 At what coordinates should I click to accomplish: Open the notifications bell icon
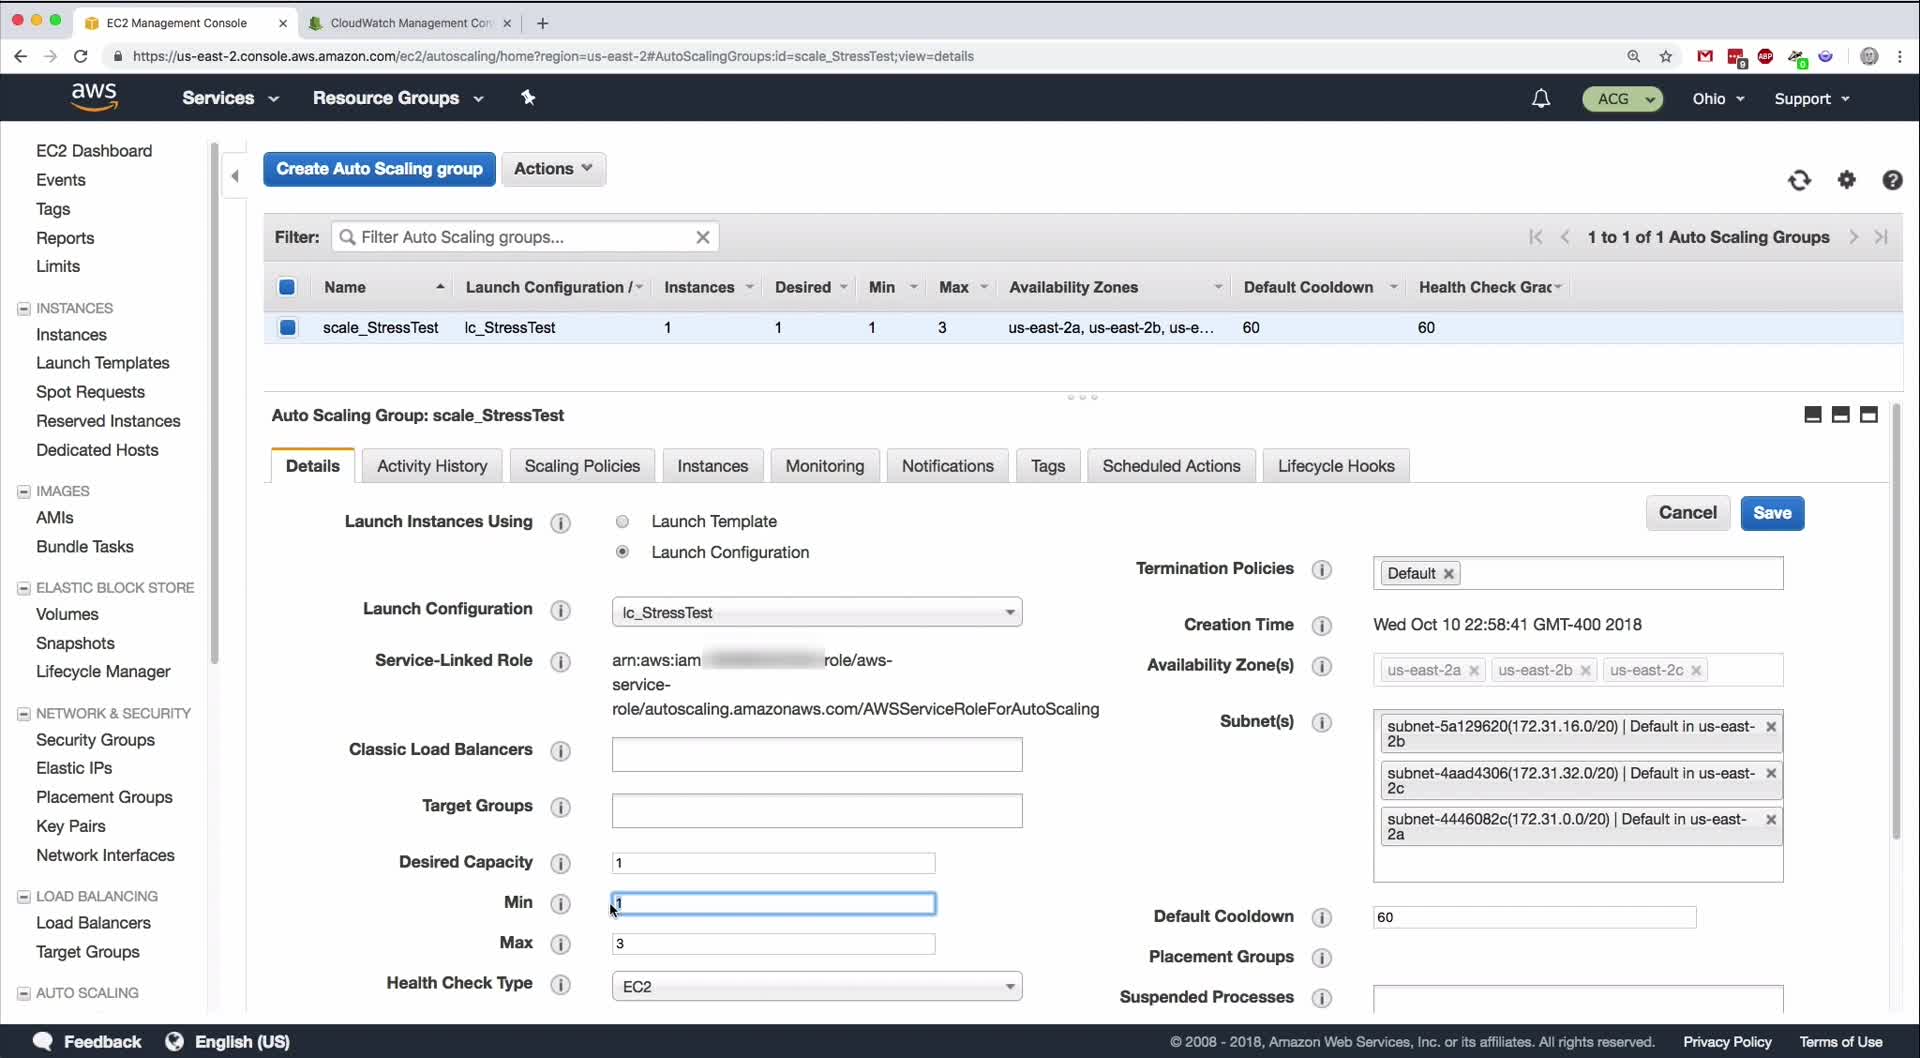pos(1541,98)
